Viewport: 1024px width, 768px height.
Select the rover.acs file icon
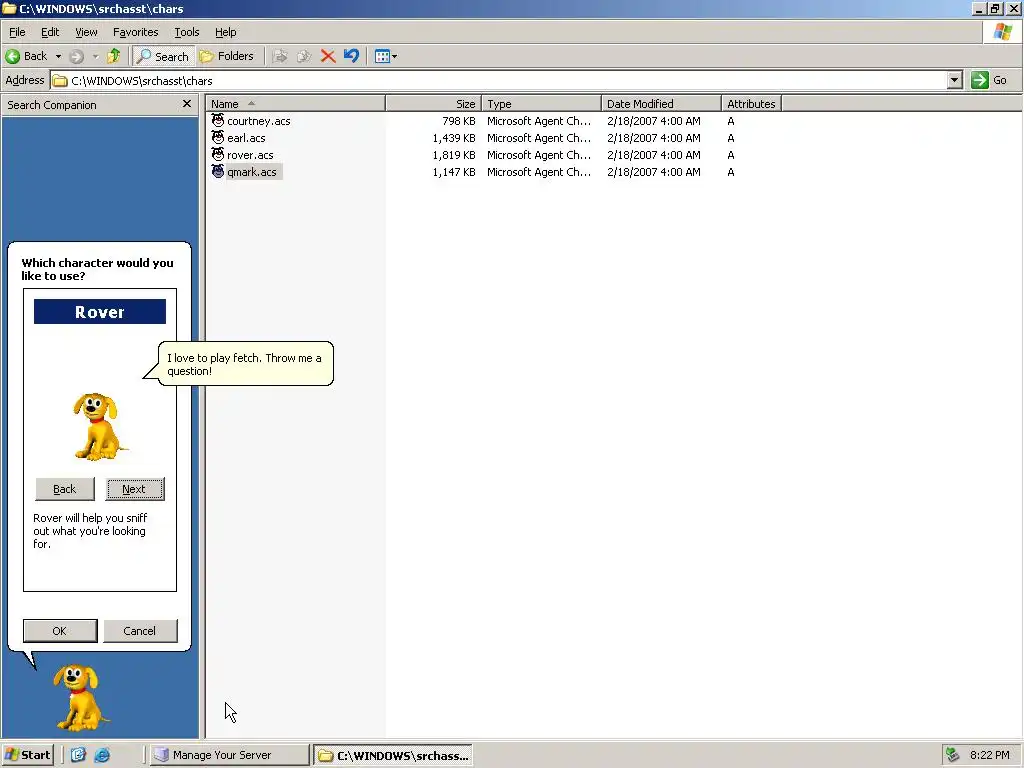point(218,154)
